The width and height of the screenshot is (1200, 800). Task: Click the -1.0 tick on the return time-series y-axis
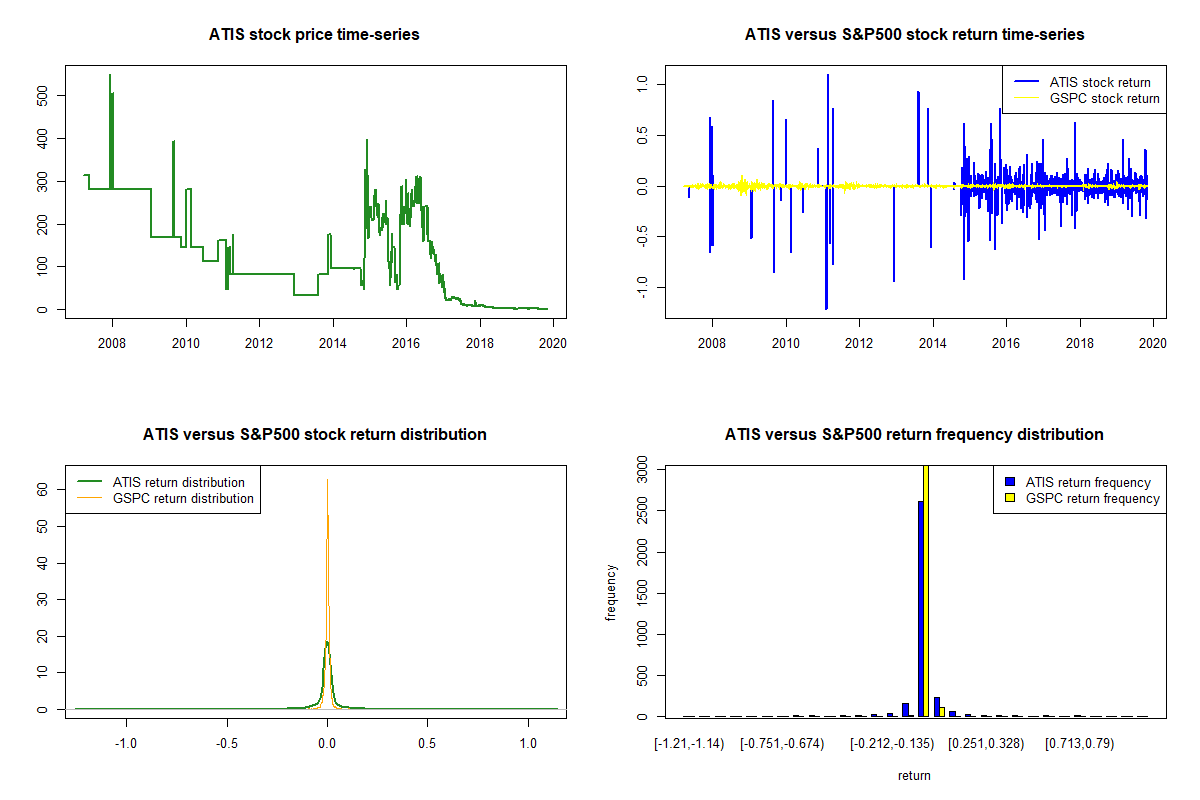click(640, 288)
